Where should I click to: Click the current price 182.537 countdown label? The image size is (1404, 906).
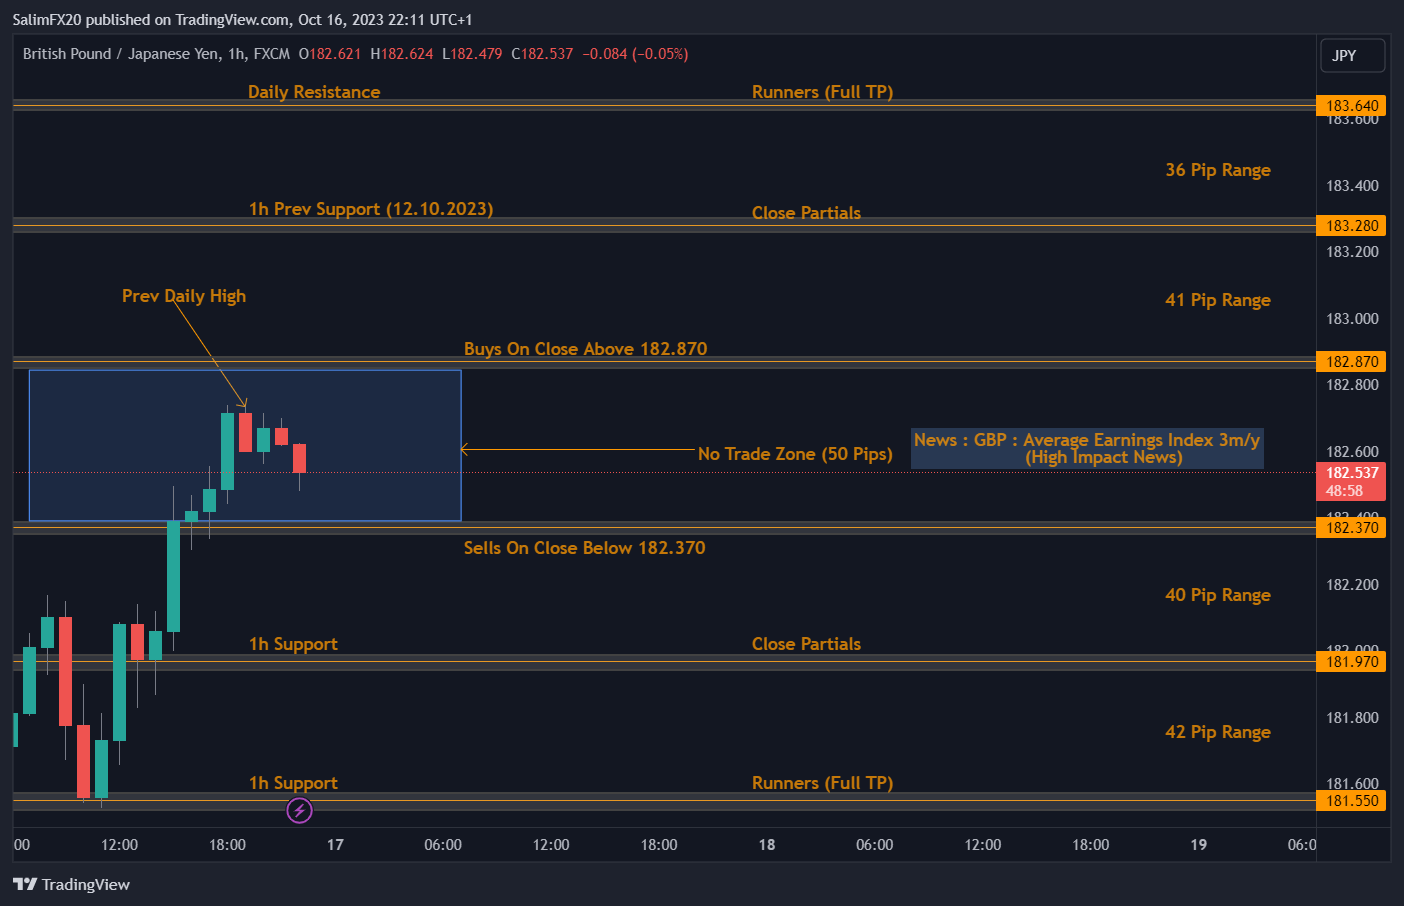[x=1351, y=481]
